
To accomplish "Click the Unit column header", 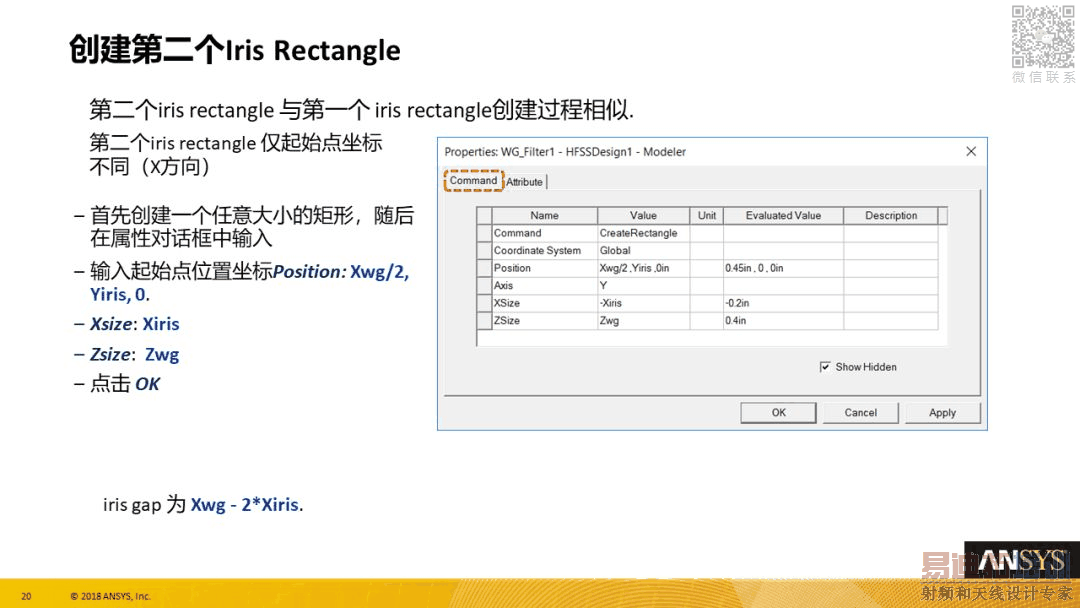I will pyautogui.click(x=707, y=216).
